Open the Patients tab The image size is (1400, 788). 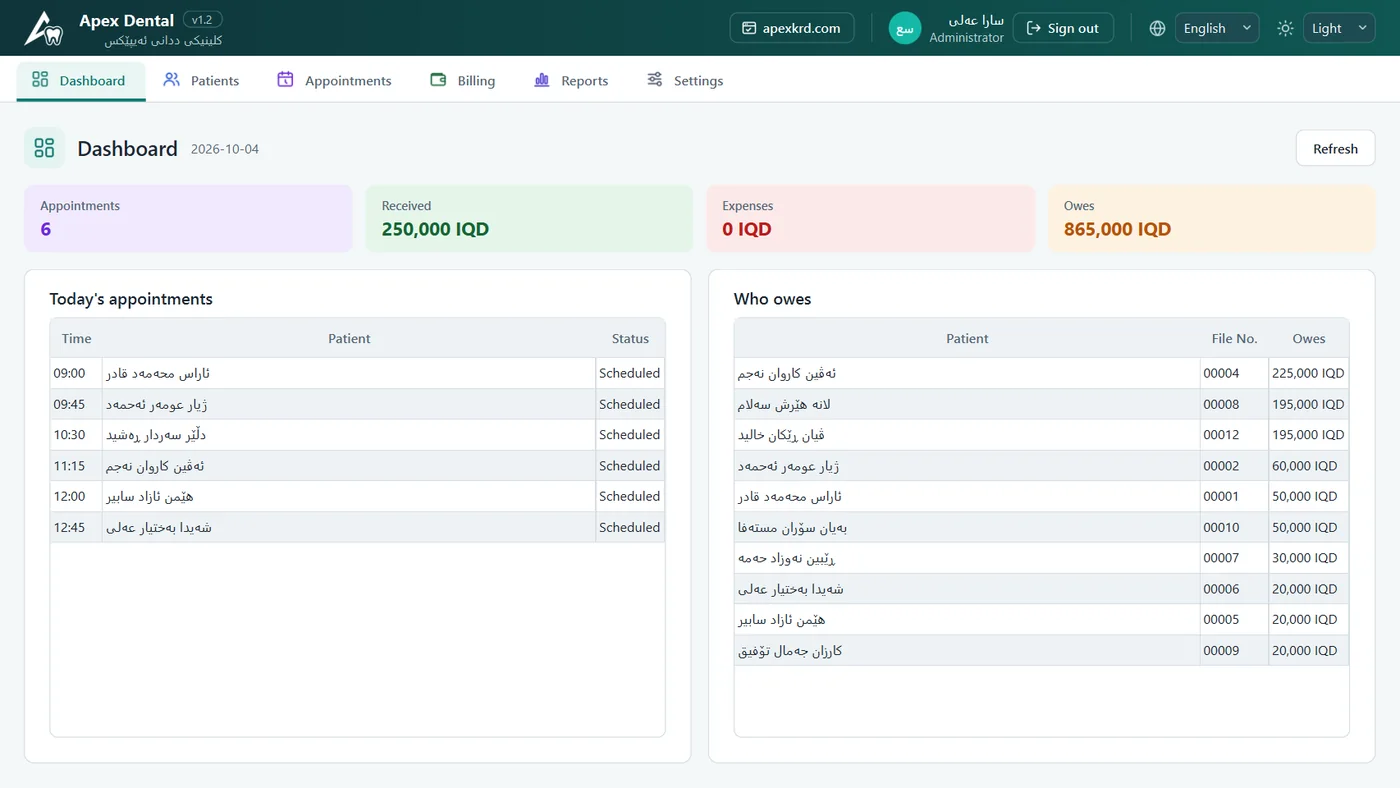point(202,81)
